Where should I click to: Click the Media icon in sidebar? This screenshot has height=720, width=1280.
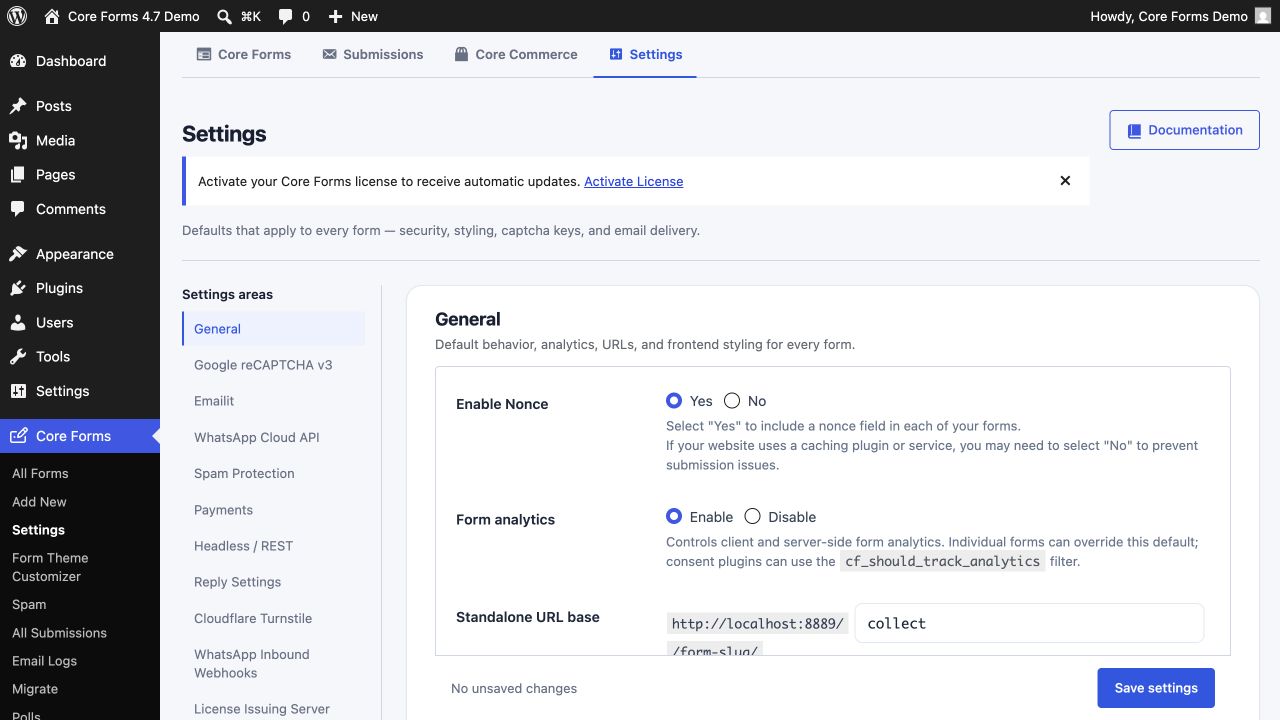(18, 141)
